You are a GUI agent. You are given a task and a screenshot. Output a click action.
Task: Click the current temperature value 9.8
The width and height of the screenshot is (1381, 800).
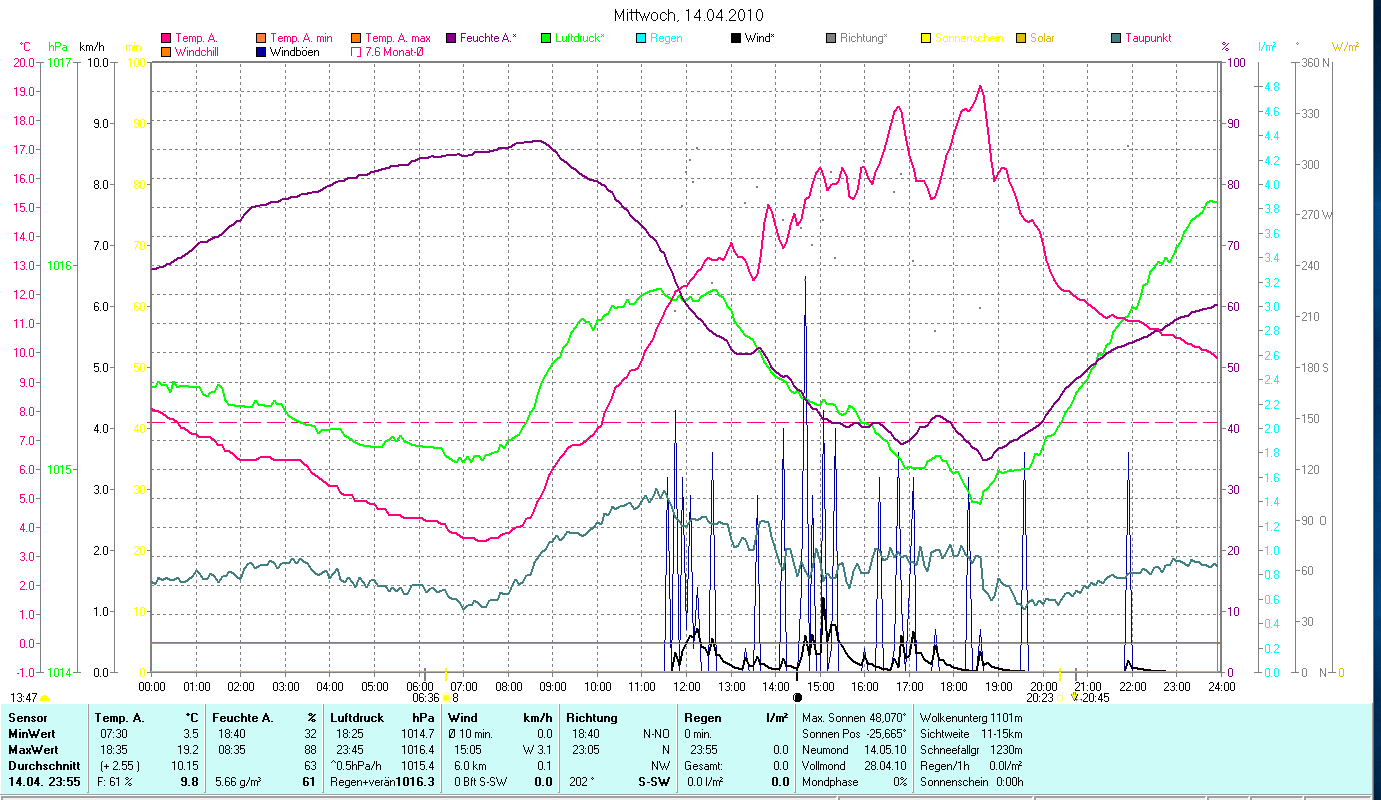click(x=190, y=782)
